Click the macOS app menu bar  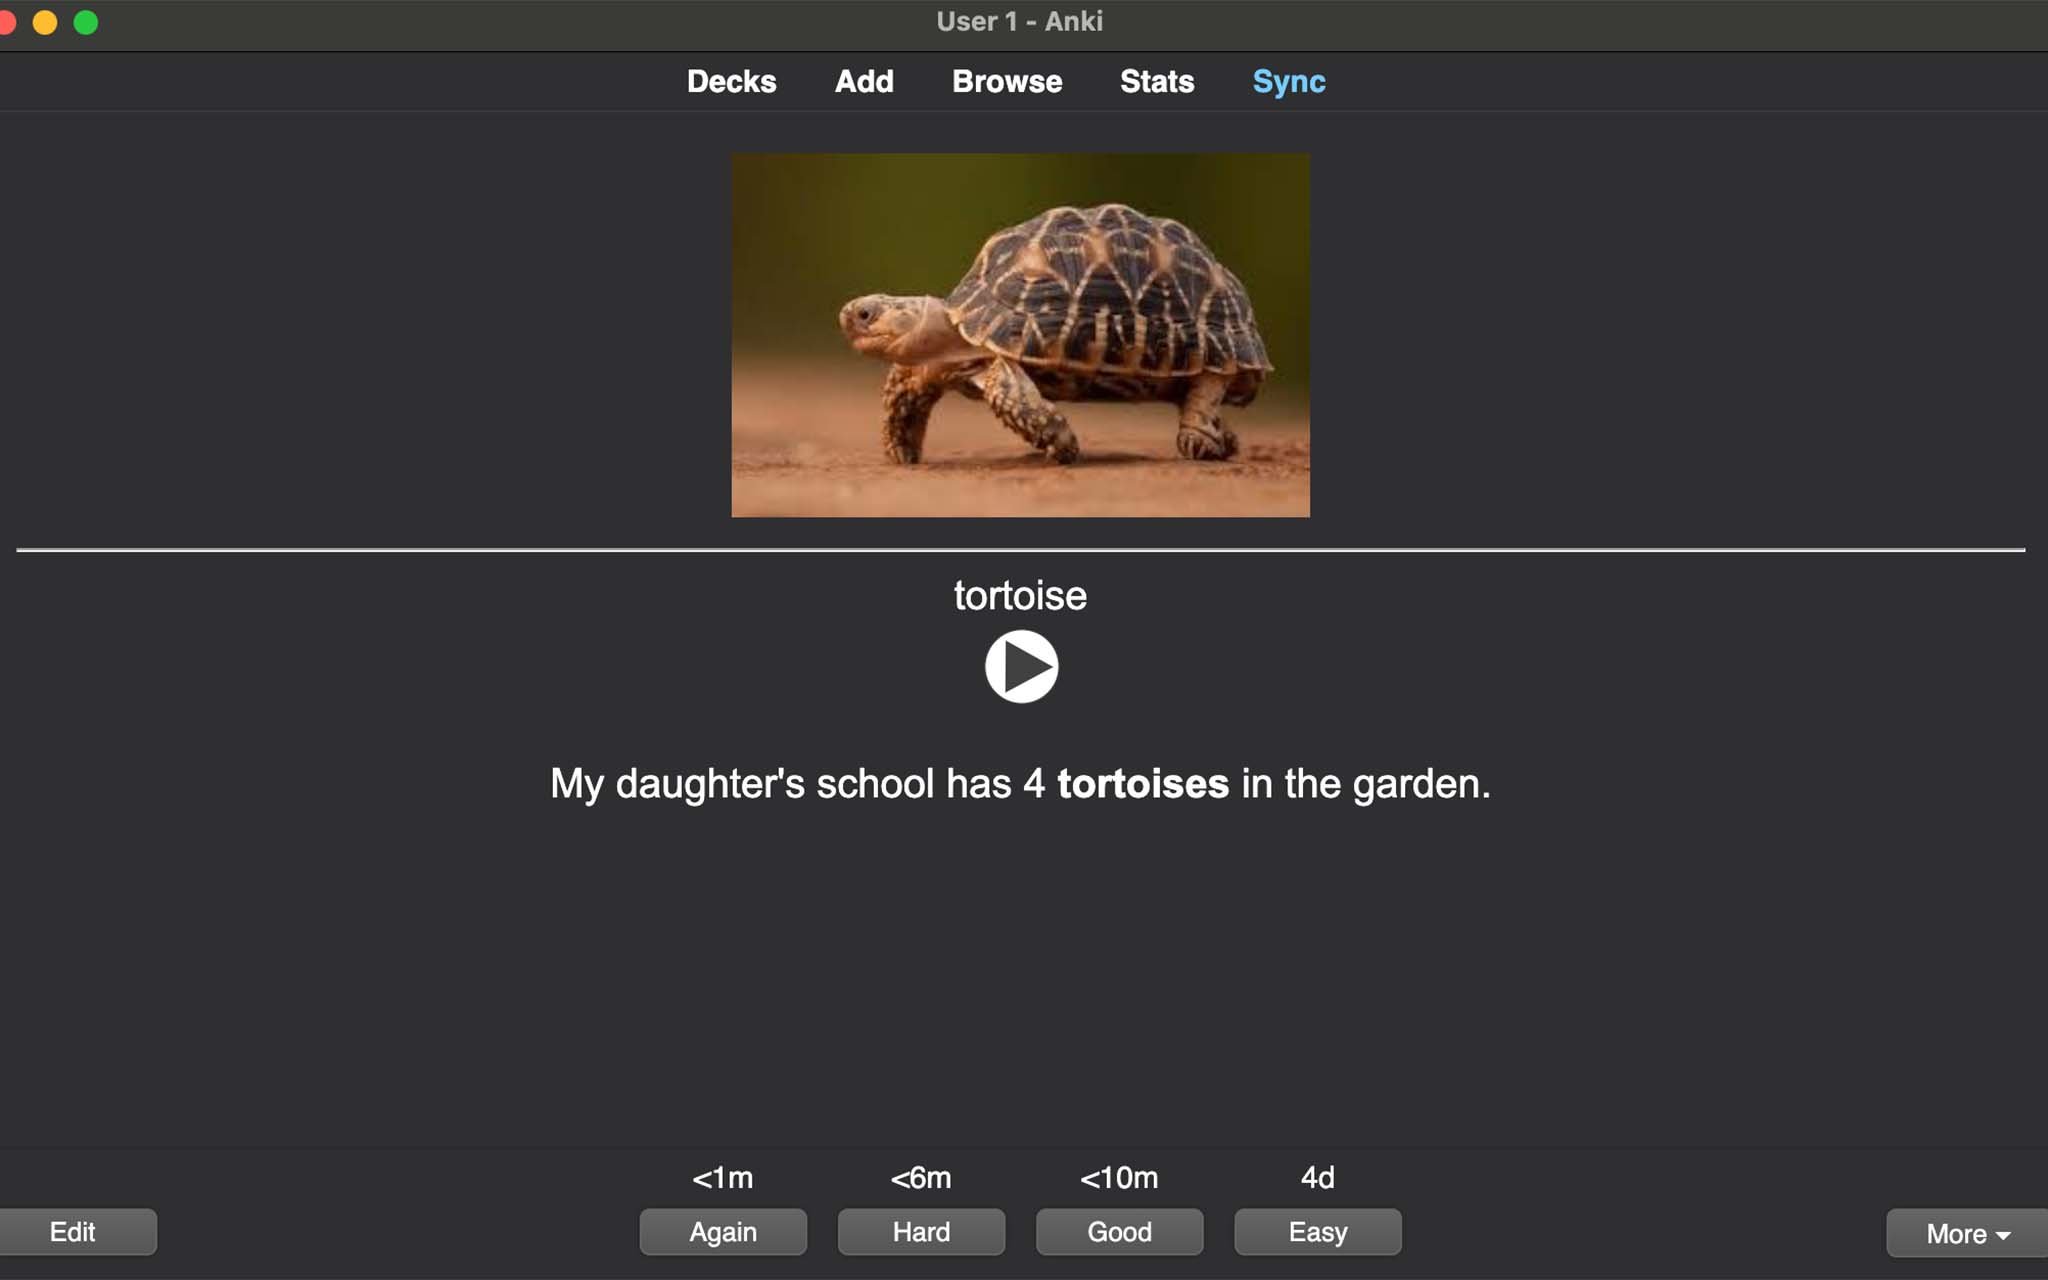(1023, 22)
